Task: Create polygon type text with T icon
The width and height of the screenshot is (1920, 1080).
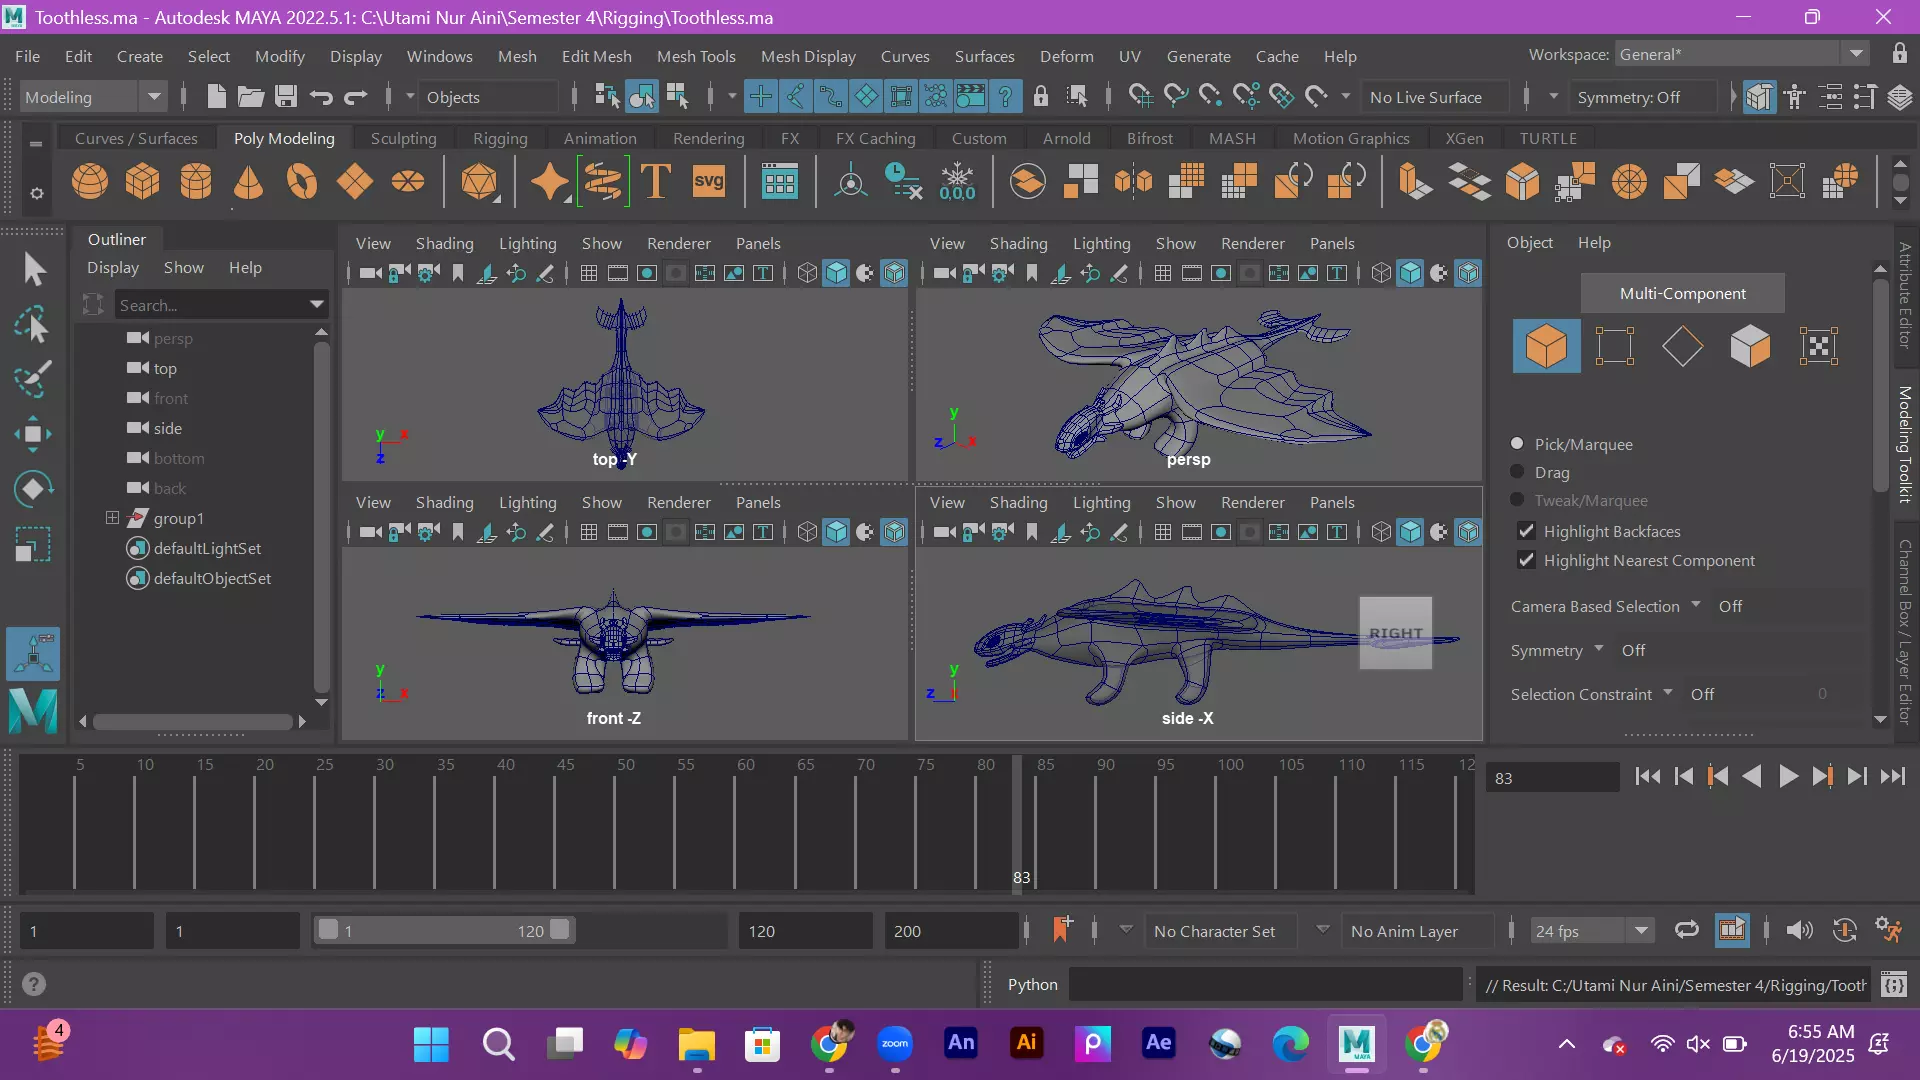Action: [x=655, y=182]
